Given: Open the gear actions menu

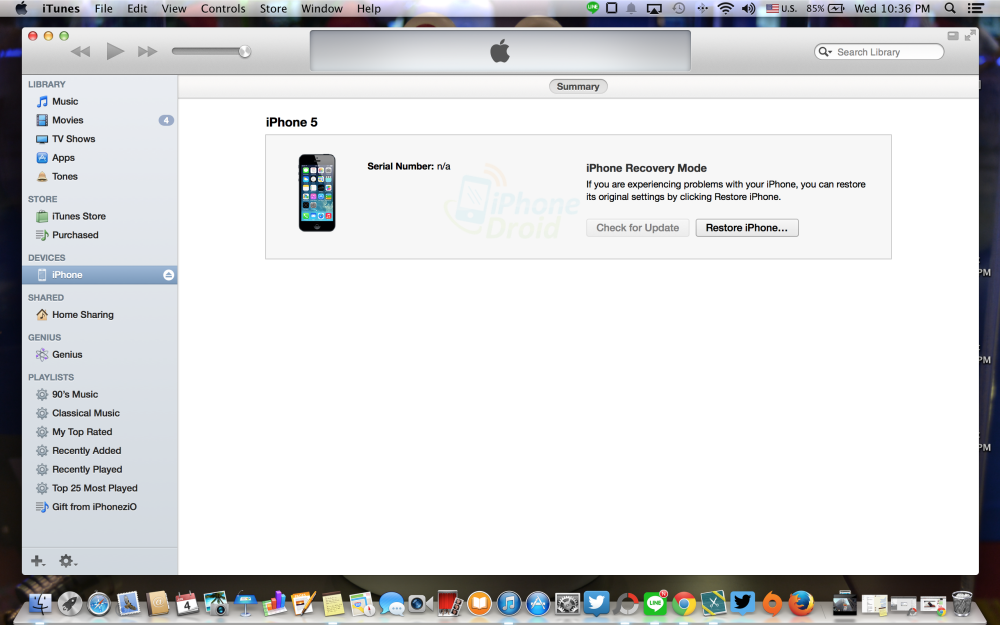Looking at the screenshot, I should point(67,561).
